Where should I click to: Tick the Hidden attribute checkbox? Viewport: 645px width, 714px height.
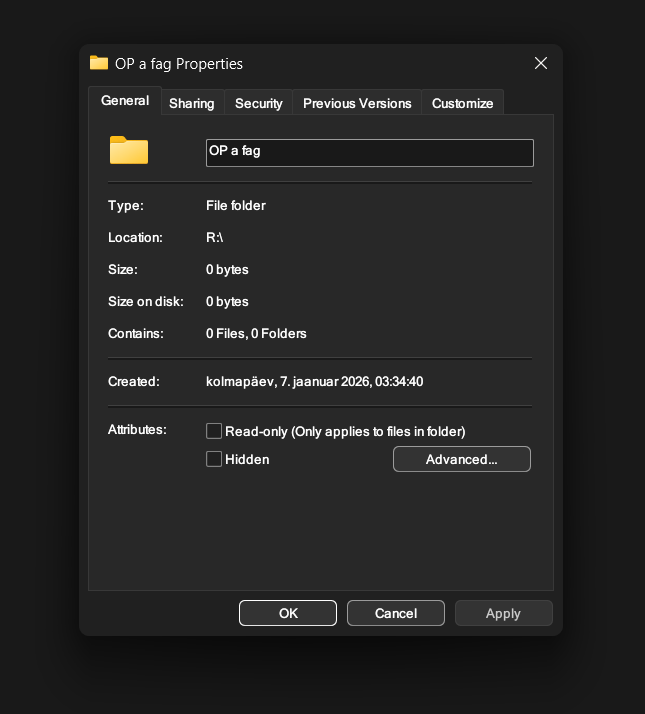coord(214,459)
